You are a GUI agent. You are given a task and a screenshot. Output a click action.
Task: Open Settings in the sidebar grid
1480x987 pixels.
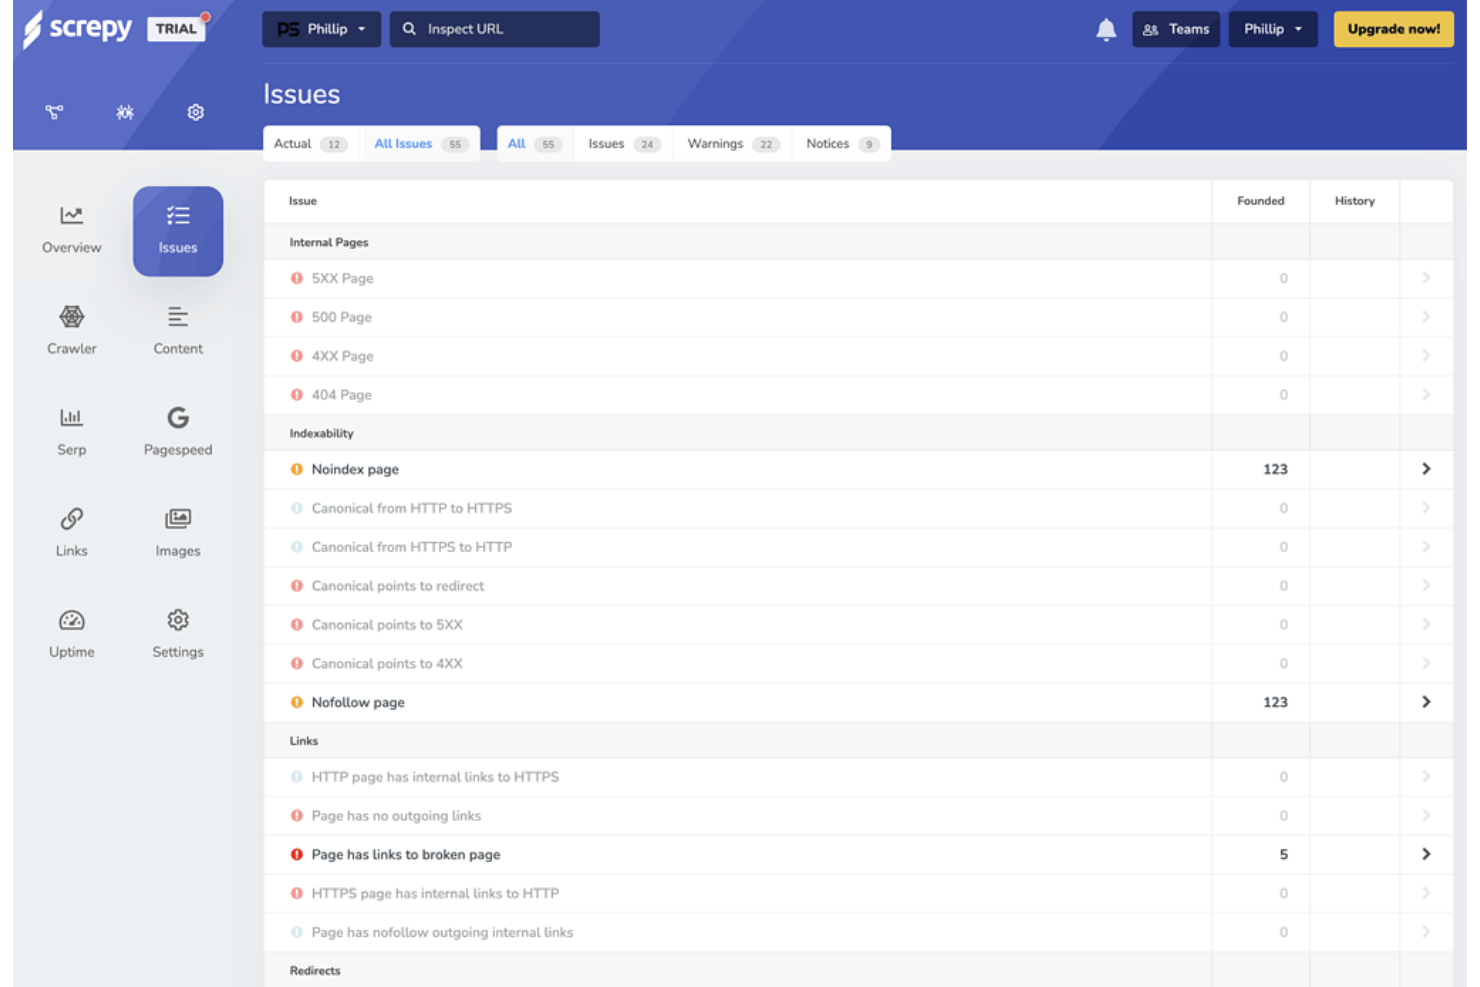click(178, 634)
